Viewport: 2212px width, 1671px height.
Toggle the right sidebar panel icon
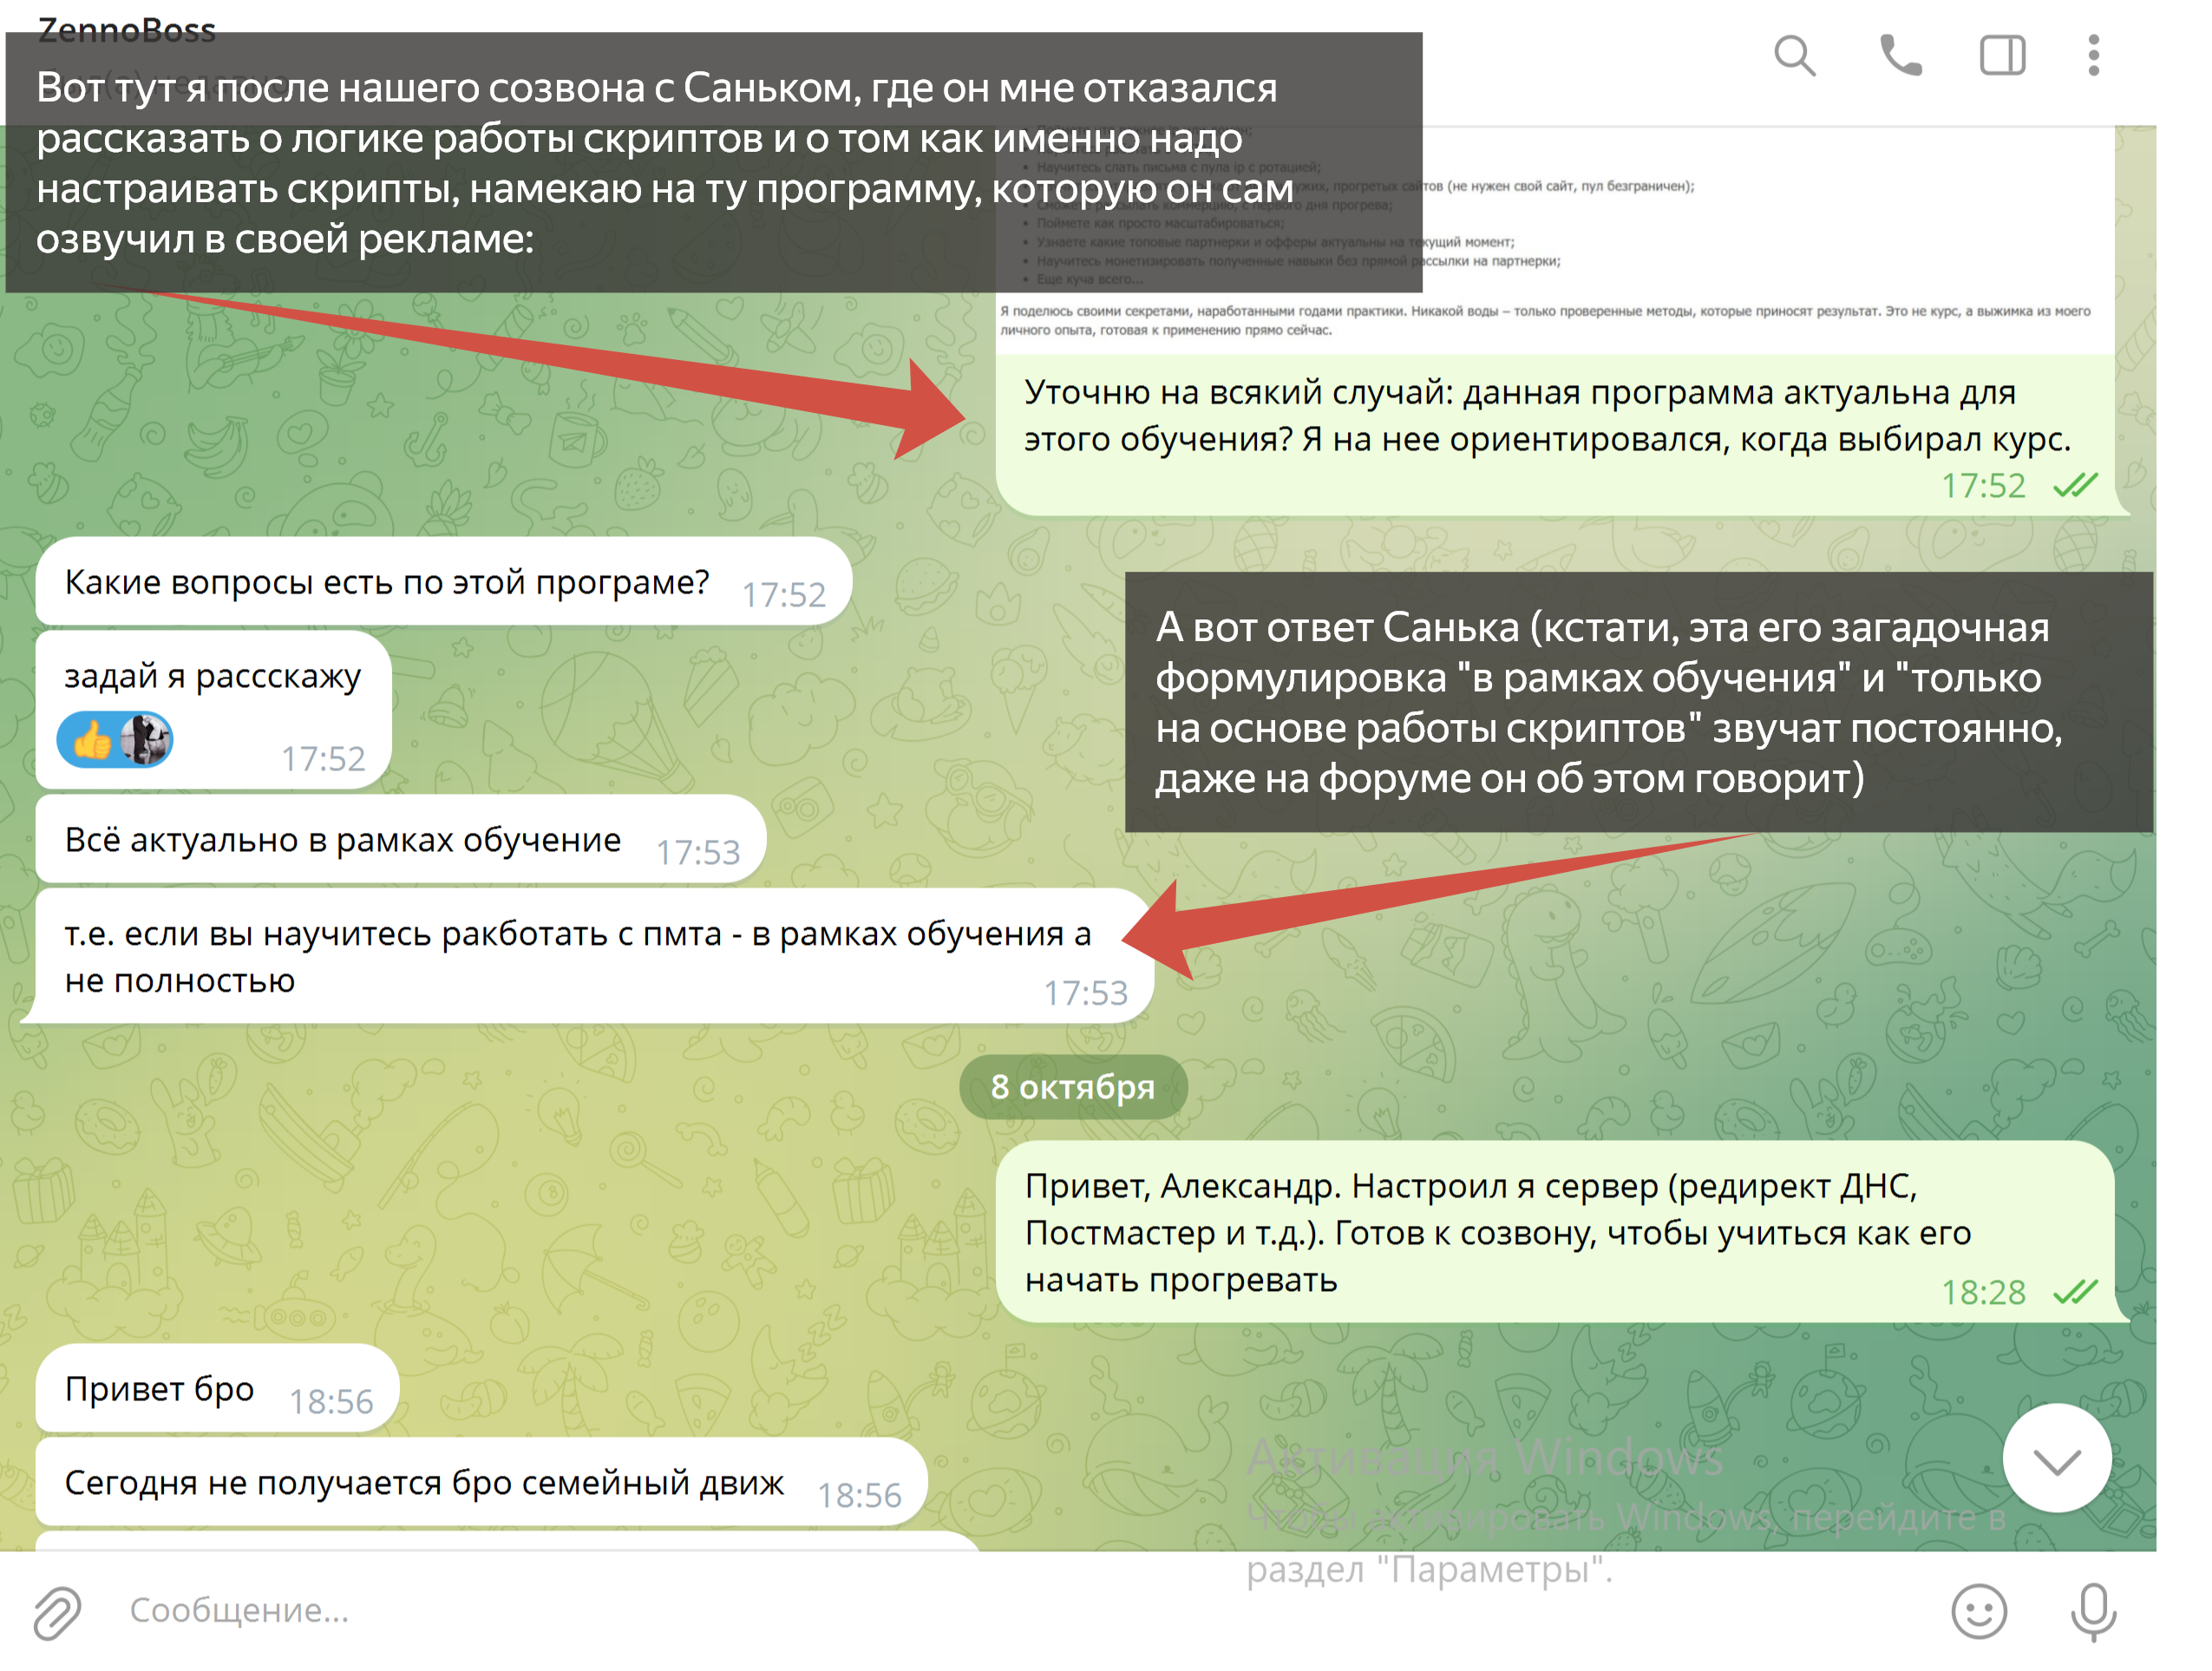pyautogui.click(x=2002, y=56)
